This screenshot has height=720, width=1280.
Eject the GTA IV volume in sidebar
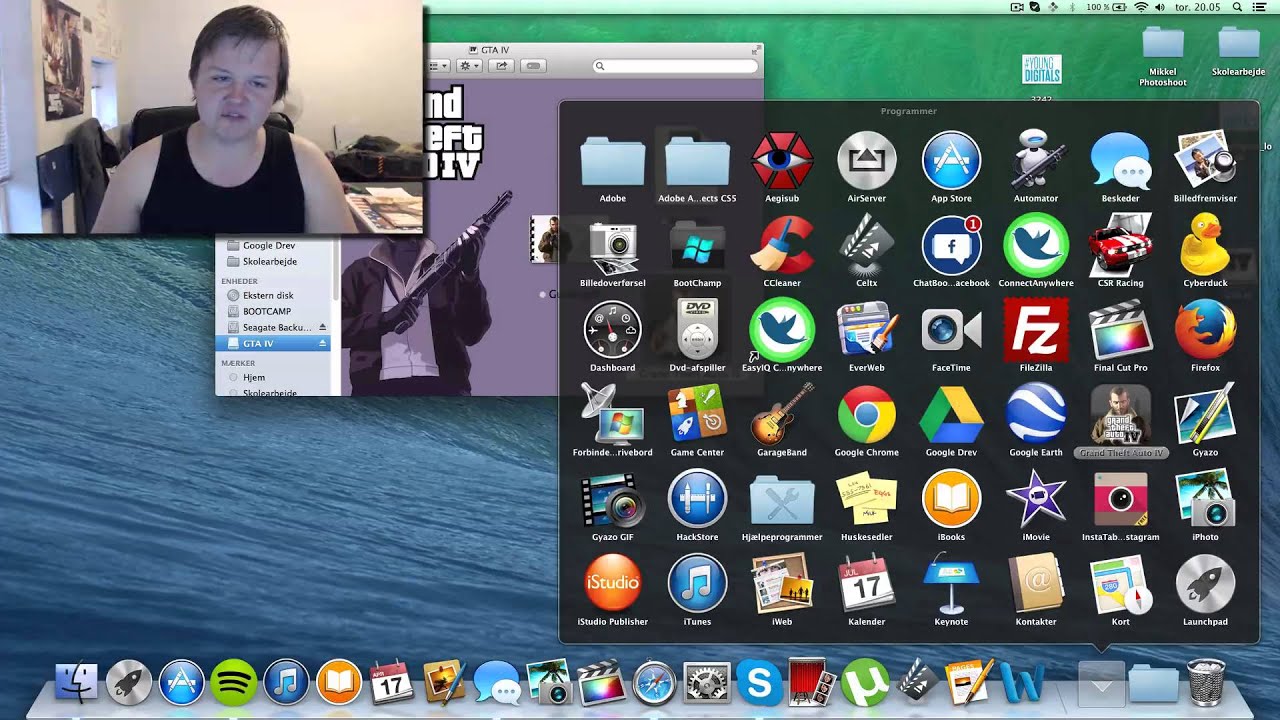(323, 343)
